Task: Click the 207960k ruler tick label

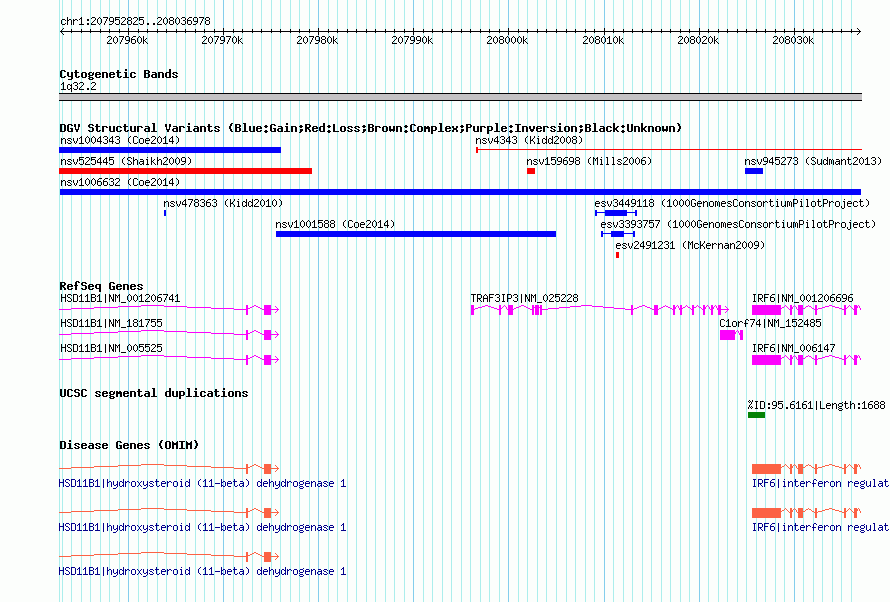Action: 127,40
